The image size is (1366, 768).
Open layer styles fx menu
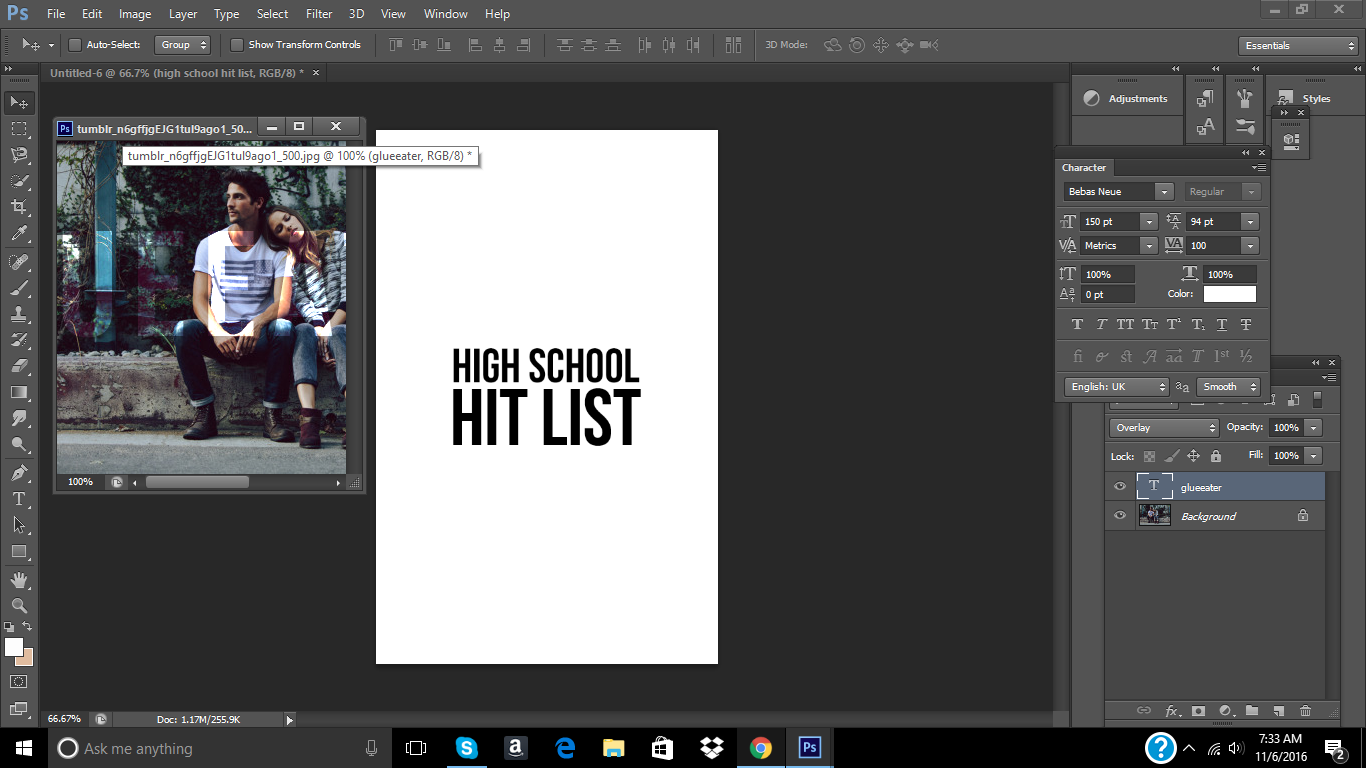tap(1172, 711)
